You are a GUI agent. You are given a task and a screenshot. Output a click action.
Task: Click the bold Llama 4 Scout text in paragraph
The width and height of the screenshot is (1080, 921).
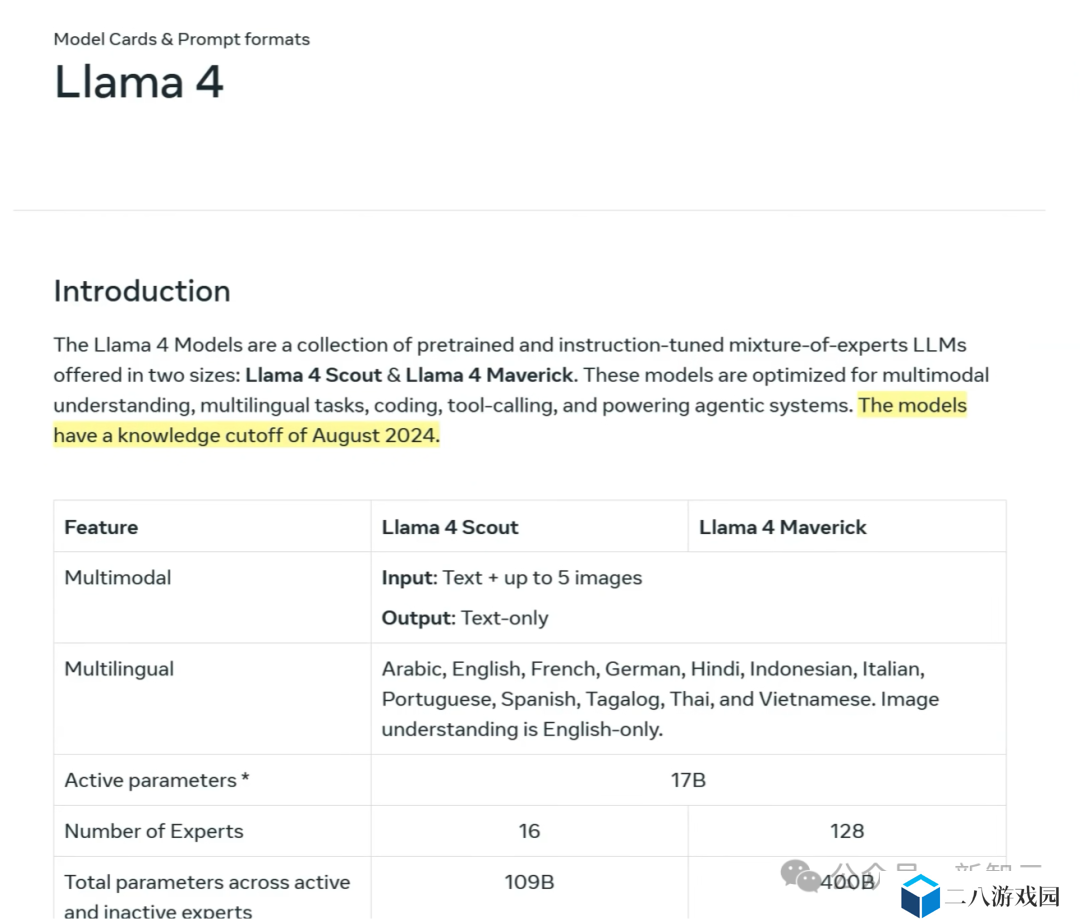pos(313,375)
